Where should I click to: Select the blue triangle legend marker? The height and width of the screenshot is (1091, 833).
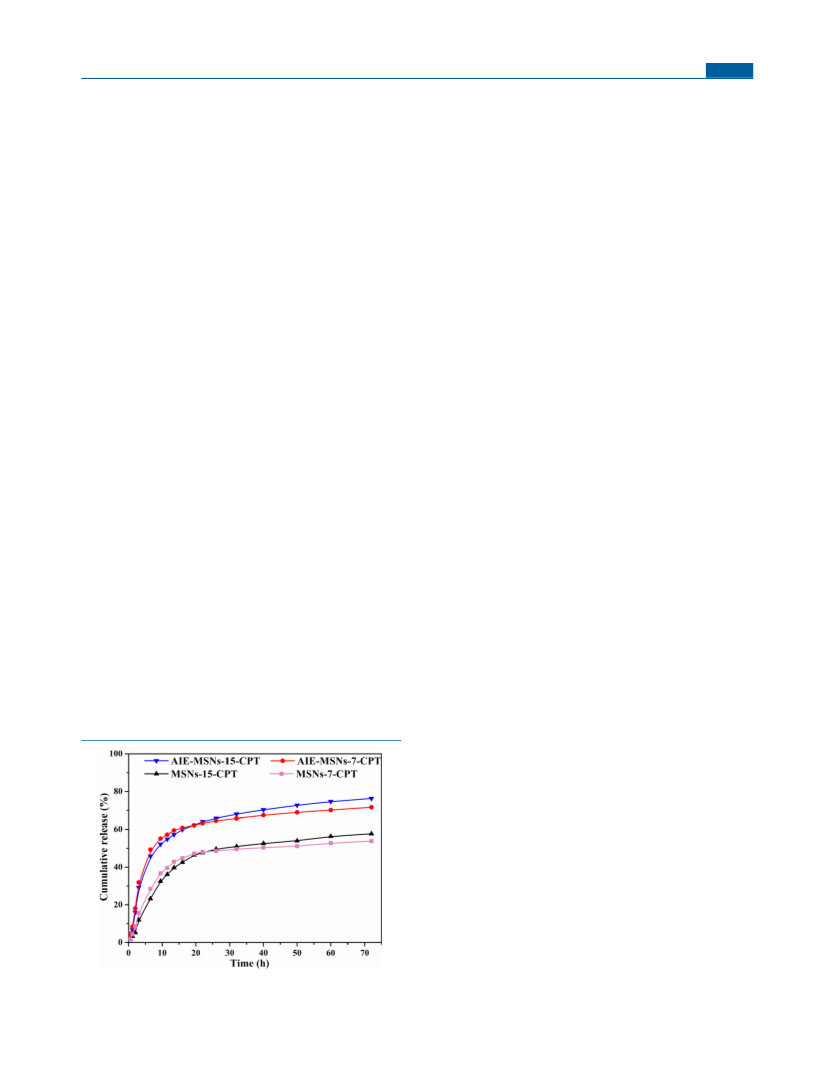(156, 762)
